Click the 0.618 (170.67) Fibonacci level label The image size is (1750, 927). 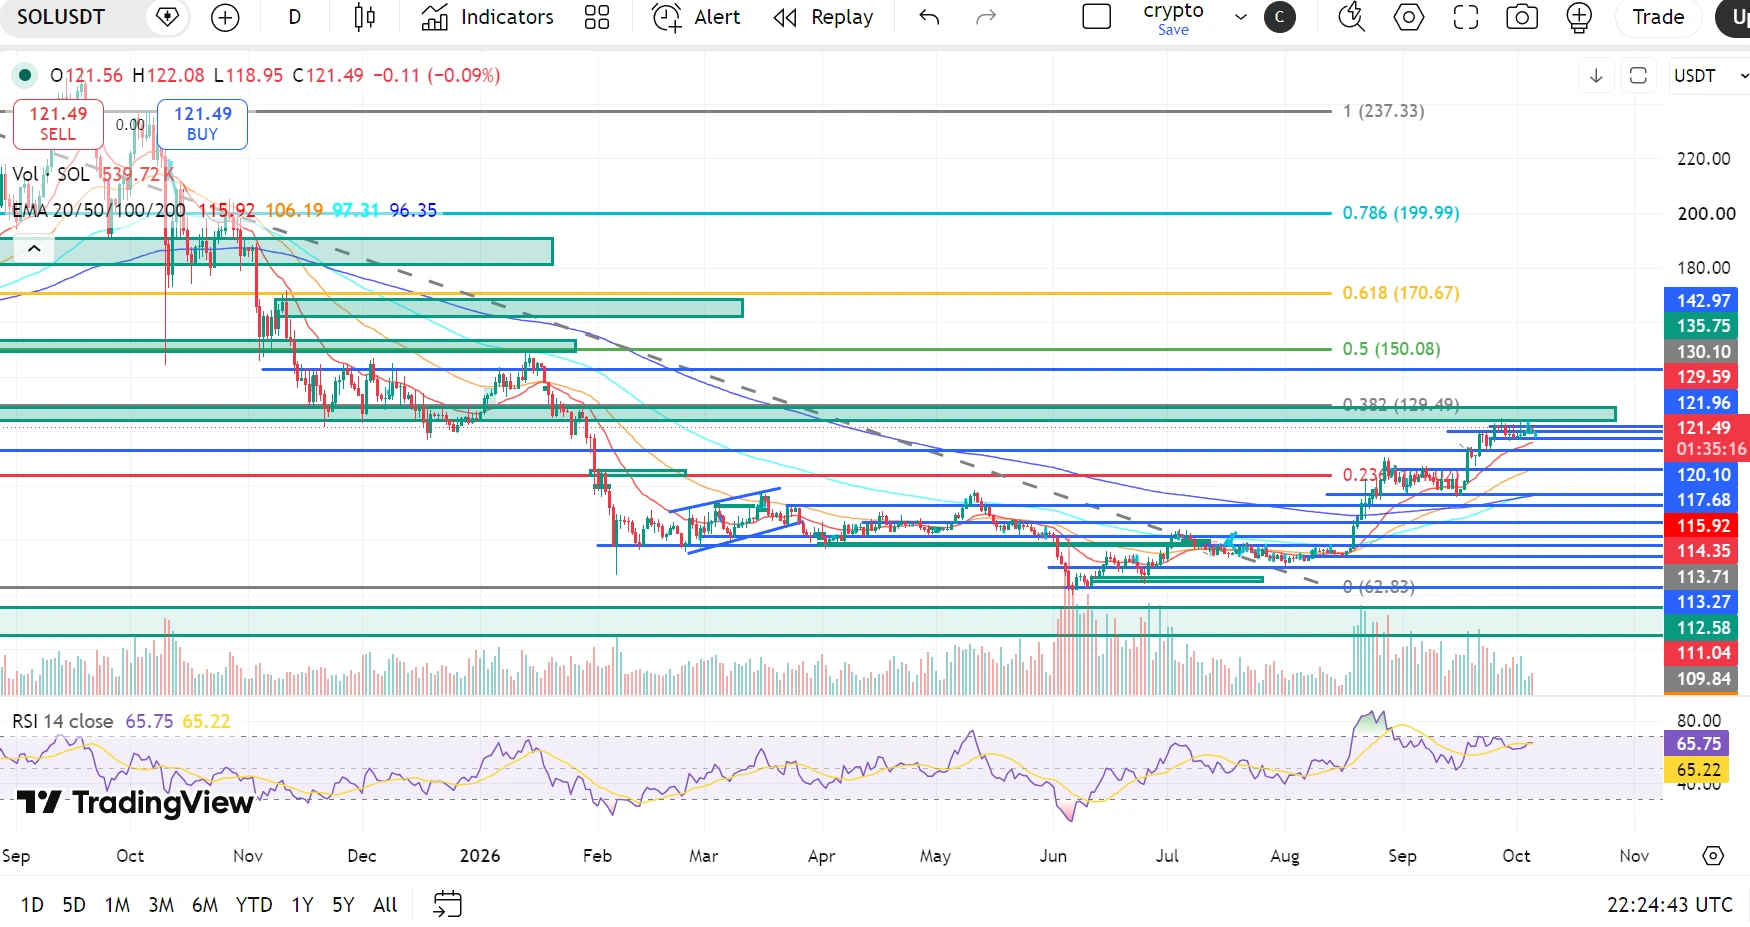(1400, 293)
